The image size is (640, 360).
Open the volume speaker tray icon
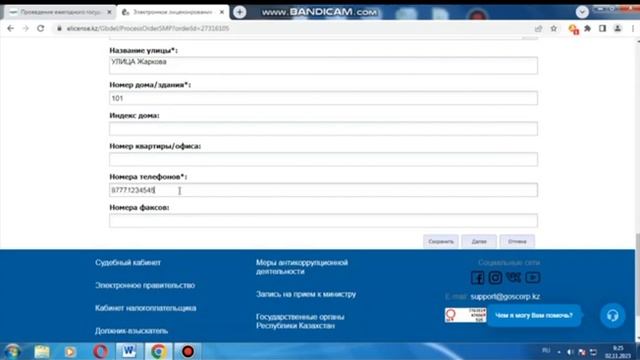coord(570,352)
